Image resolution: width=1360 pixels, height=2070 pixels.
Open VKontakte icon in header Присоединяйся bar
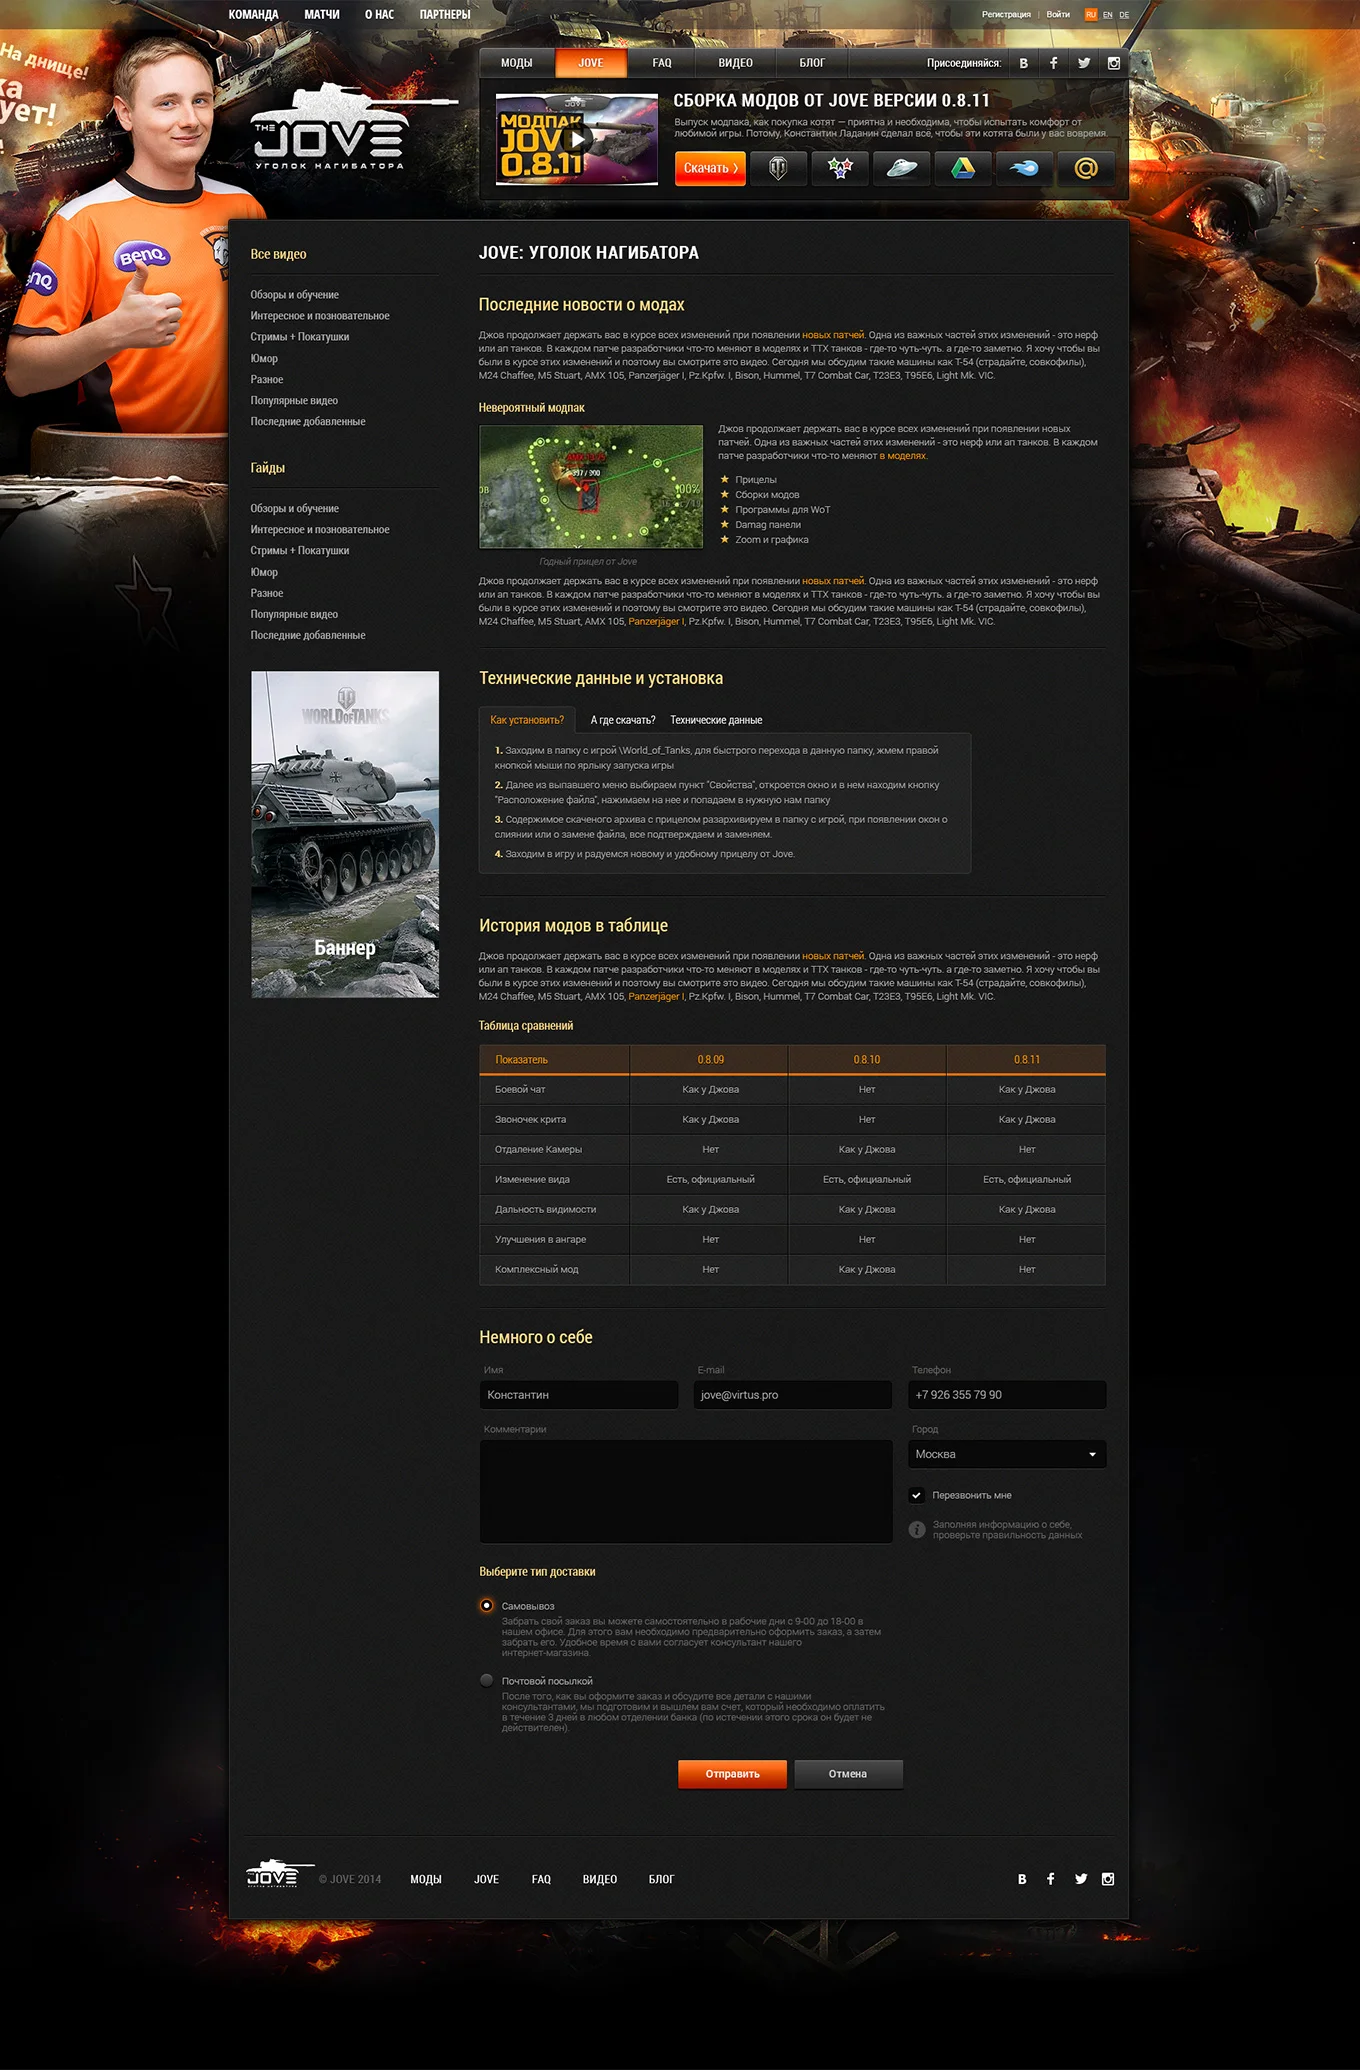(x=1023, y=63)
